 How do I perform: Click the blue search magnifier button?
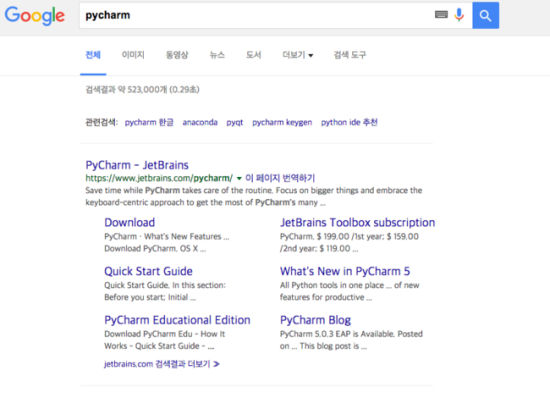point(485,15)
